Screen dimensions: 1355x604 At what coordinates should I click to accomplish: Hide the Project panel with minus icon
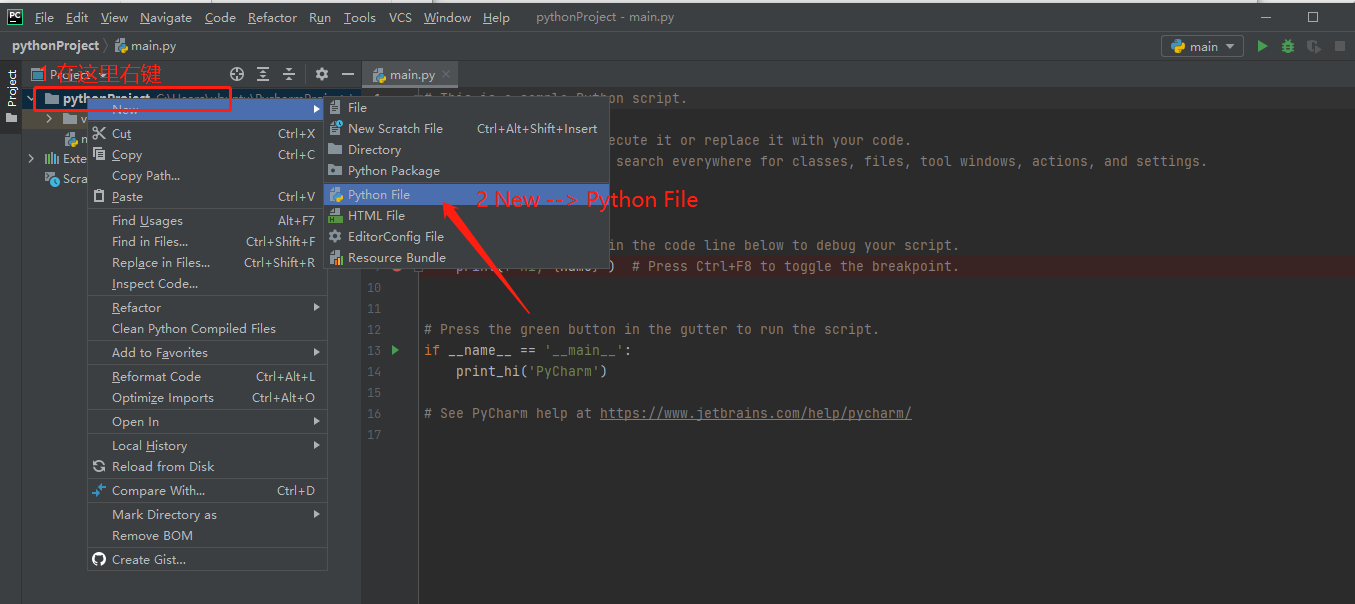pyautogui.click(x=348, y=74)
